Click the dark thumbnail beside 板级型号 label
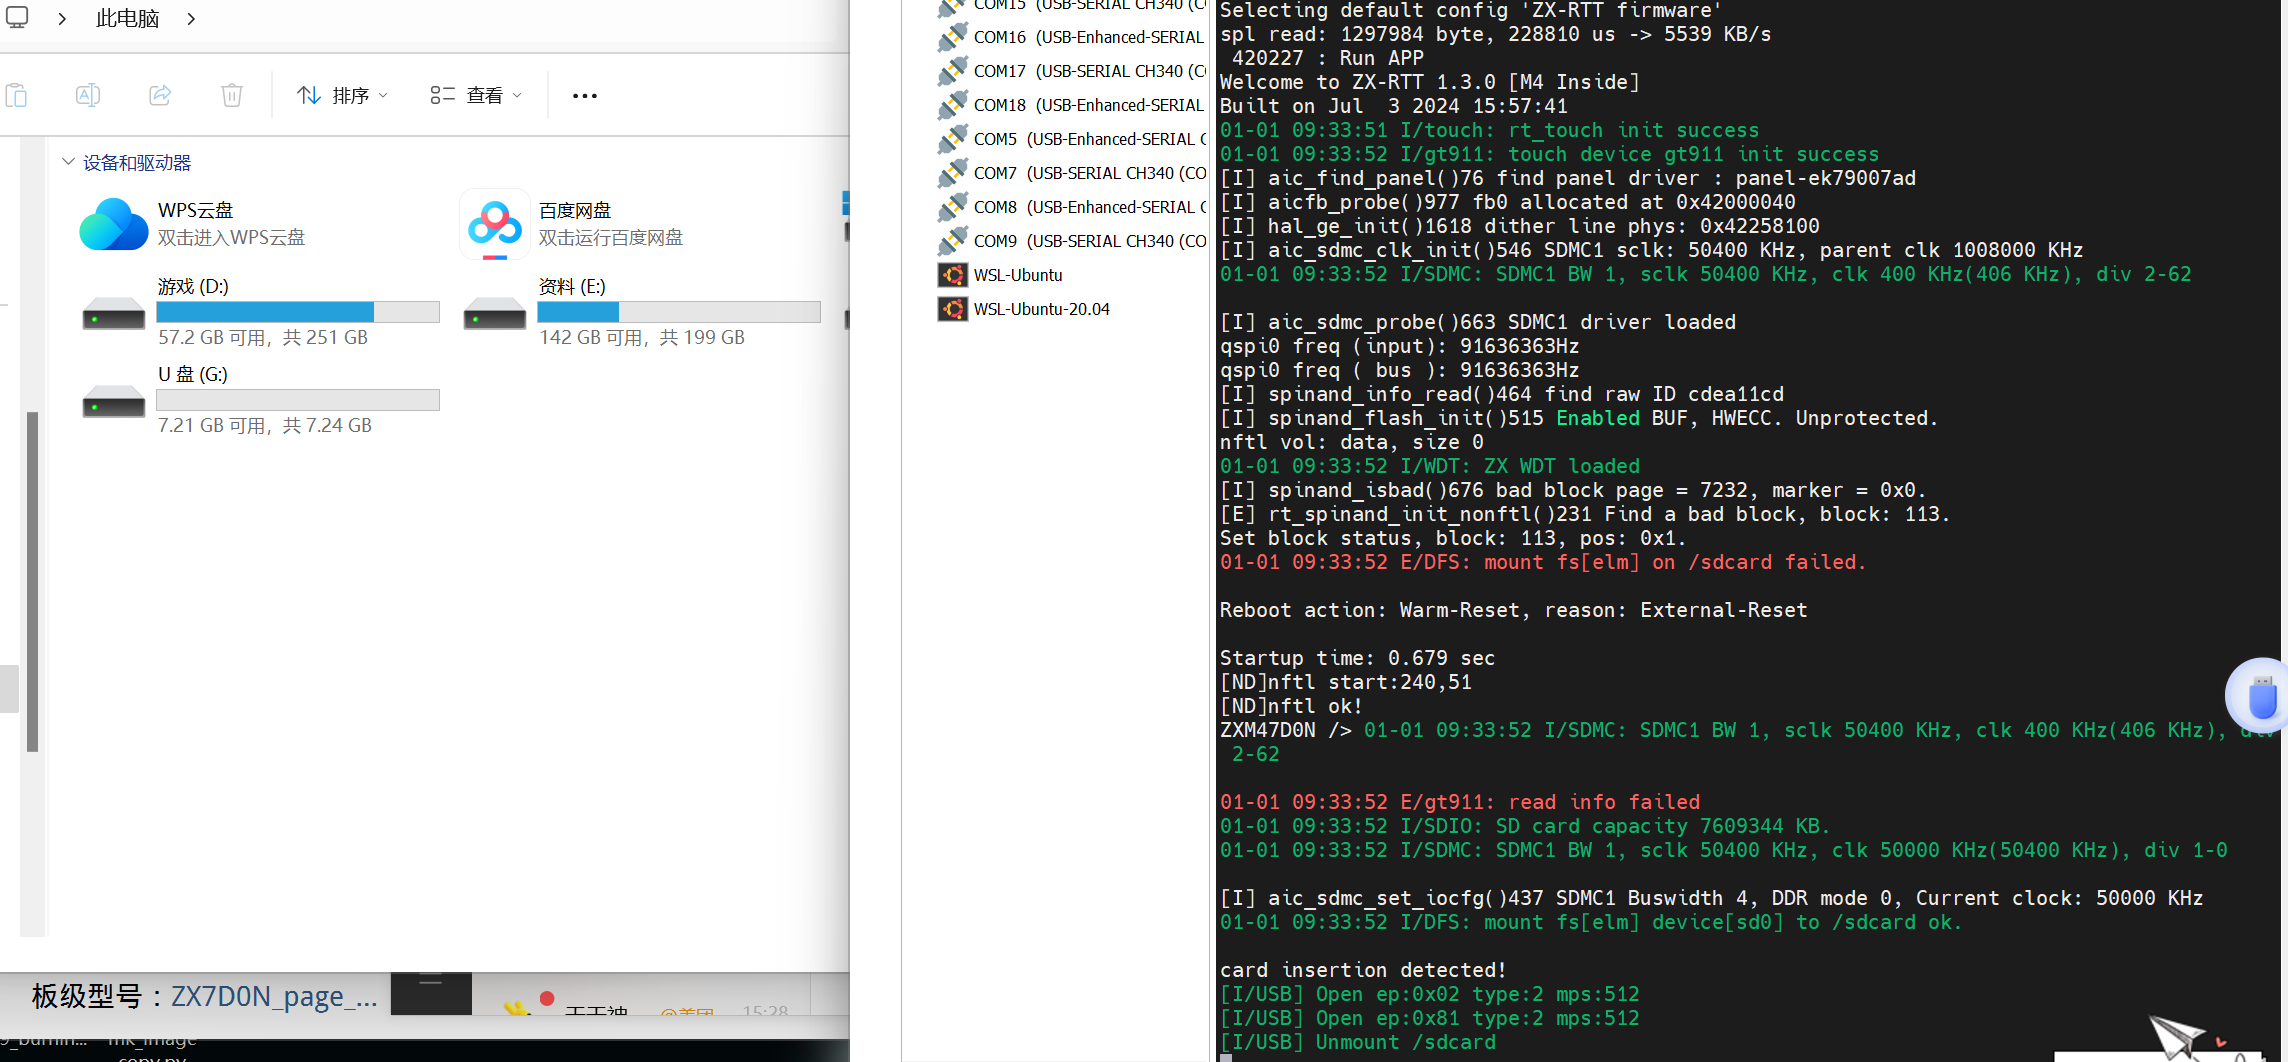Screen dimensions: 2288x1062 pyautogui.click(x=431, y=993)
